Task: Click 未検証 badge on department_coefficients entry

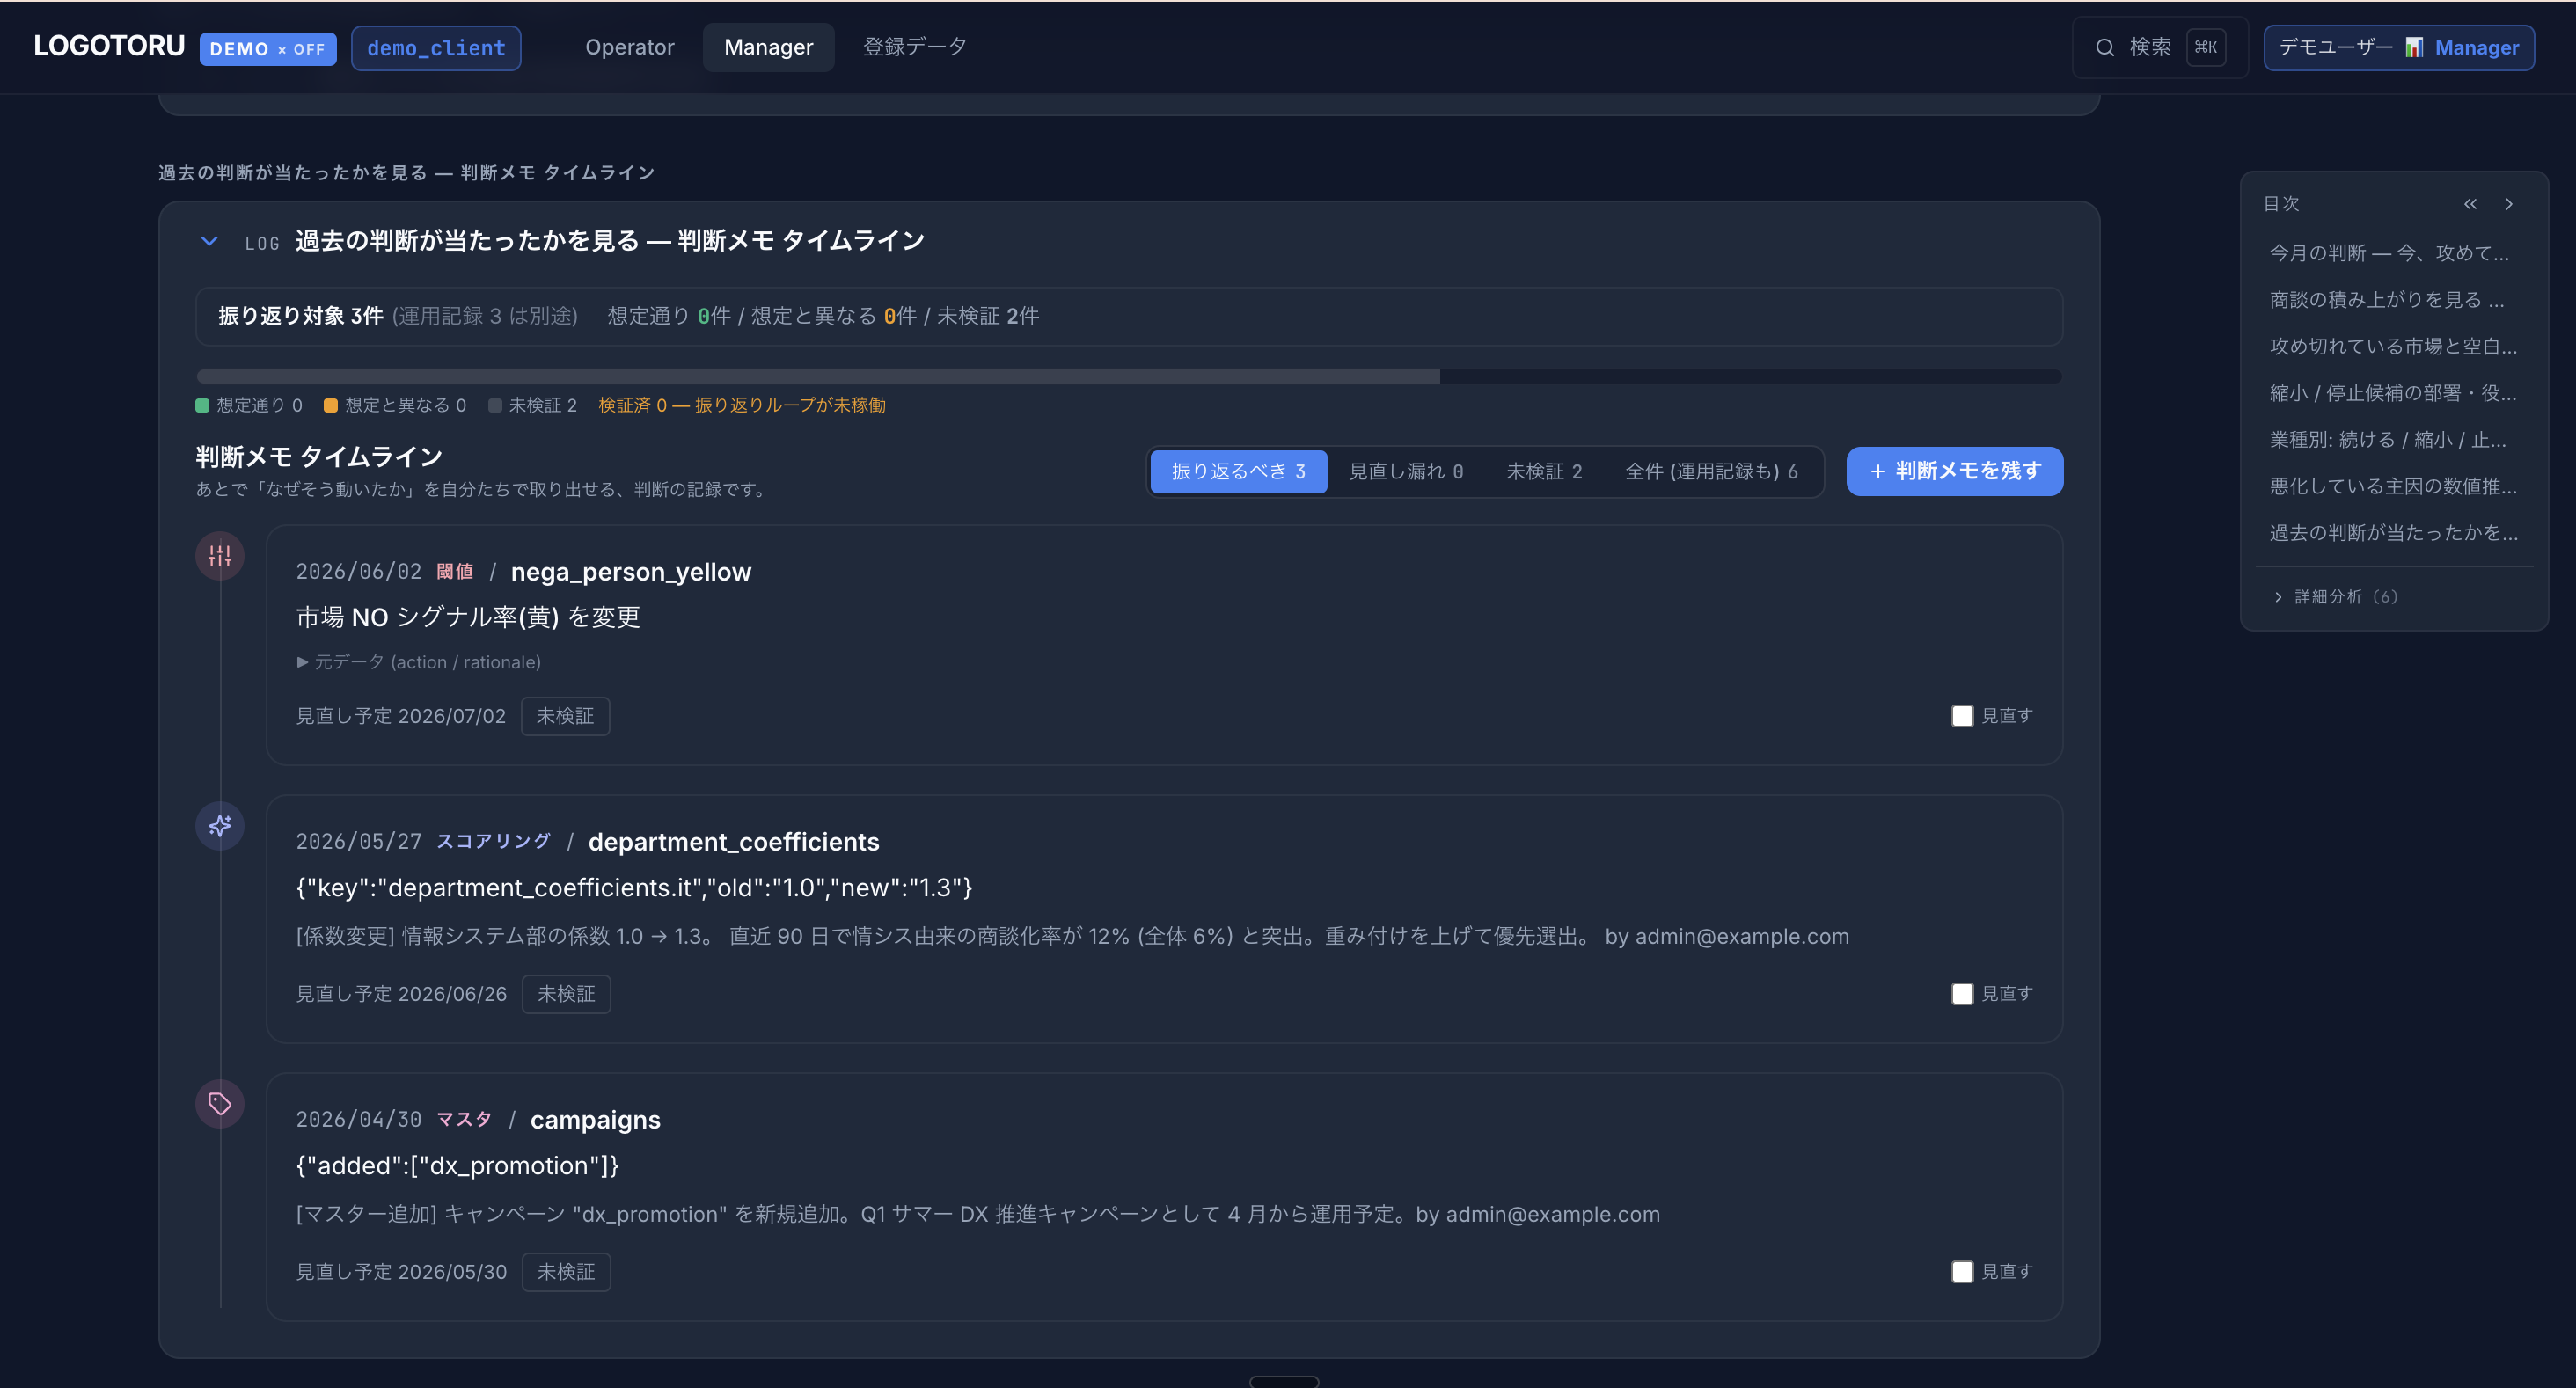Action: pyautogui.click(x=566, y=994)
